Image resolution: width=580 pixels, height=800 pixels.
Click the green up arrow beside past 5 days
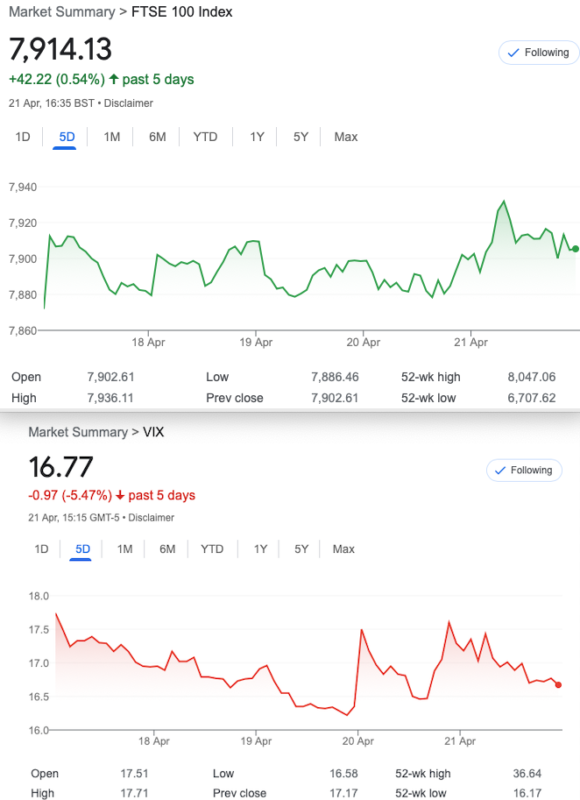[114, 79]
